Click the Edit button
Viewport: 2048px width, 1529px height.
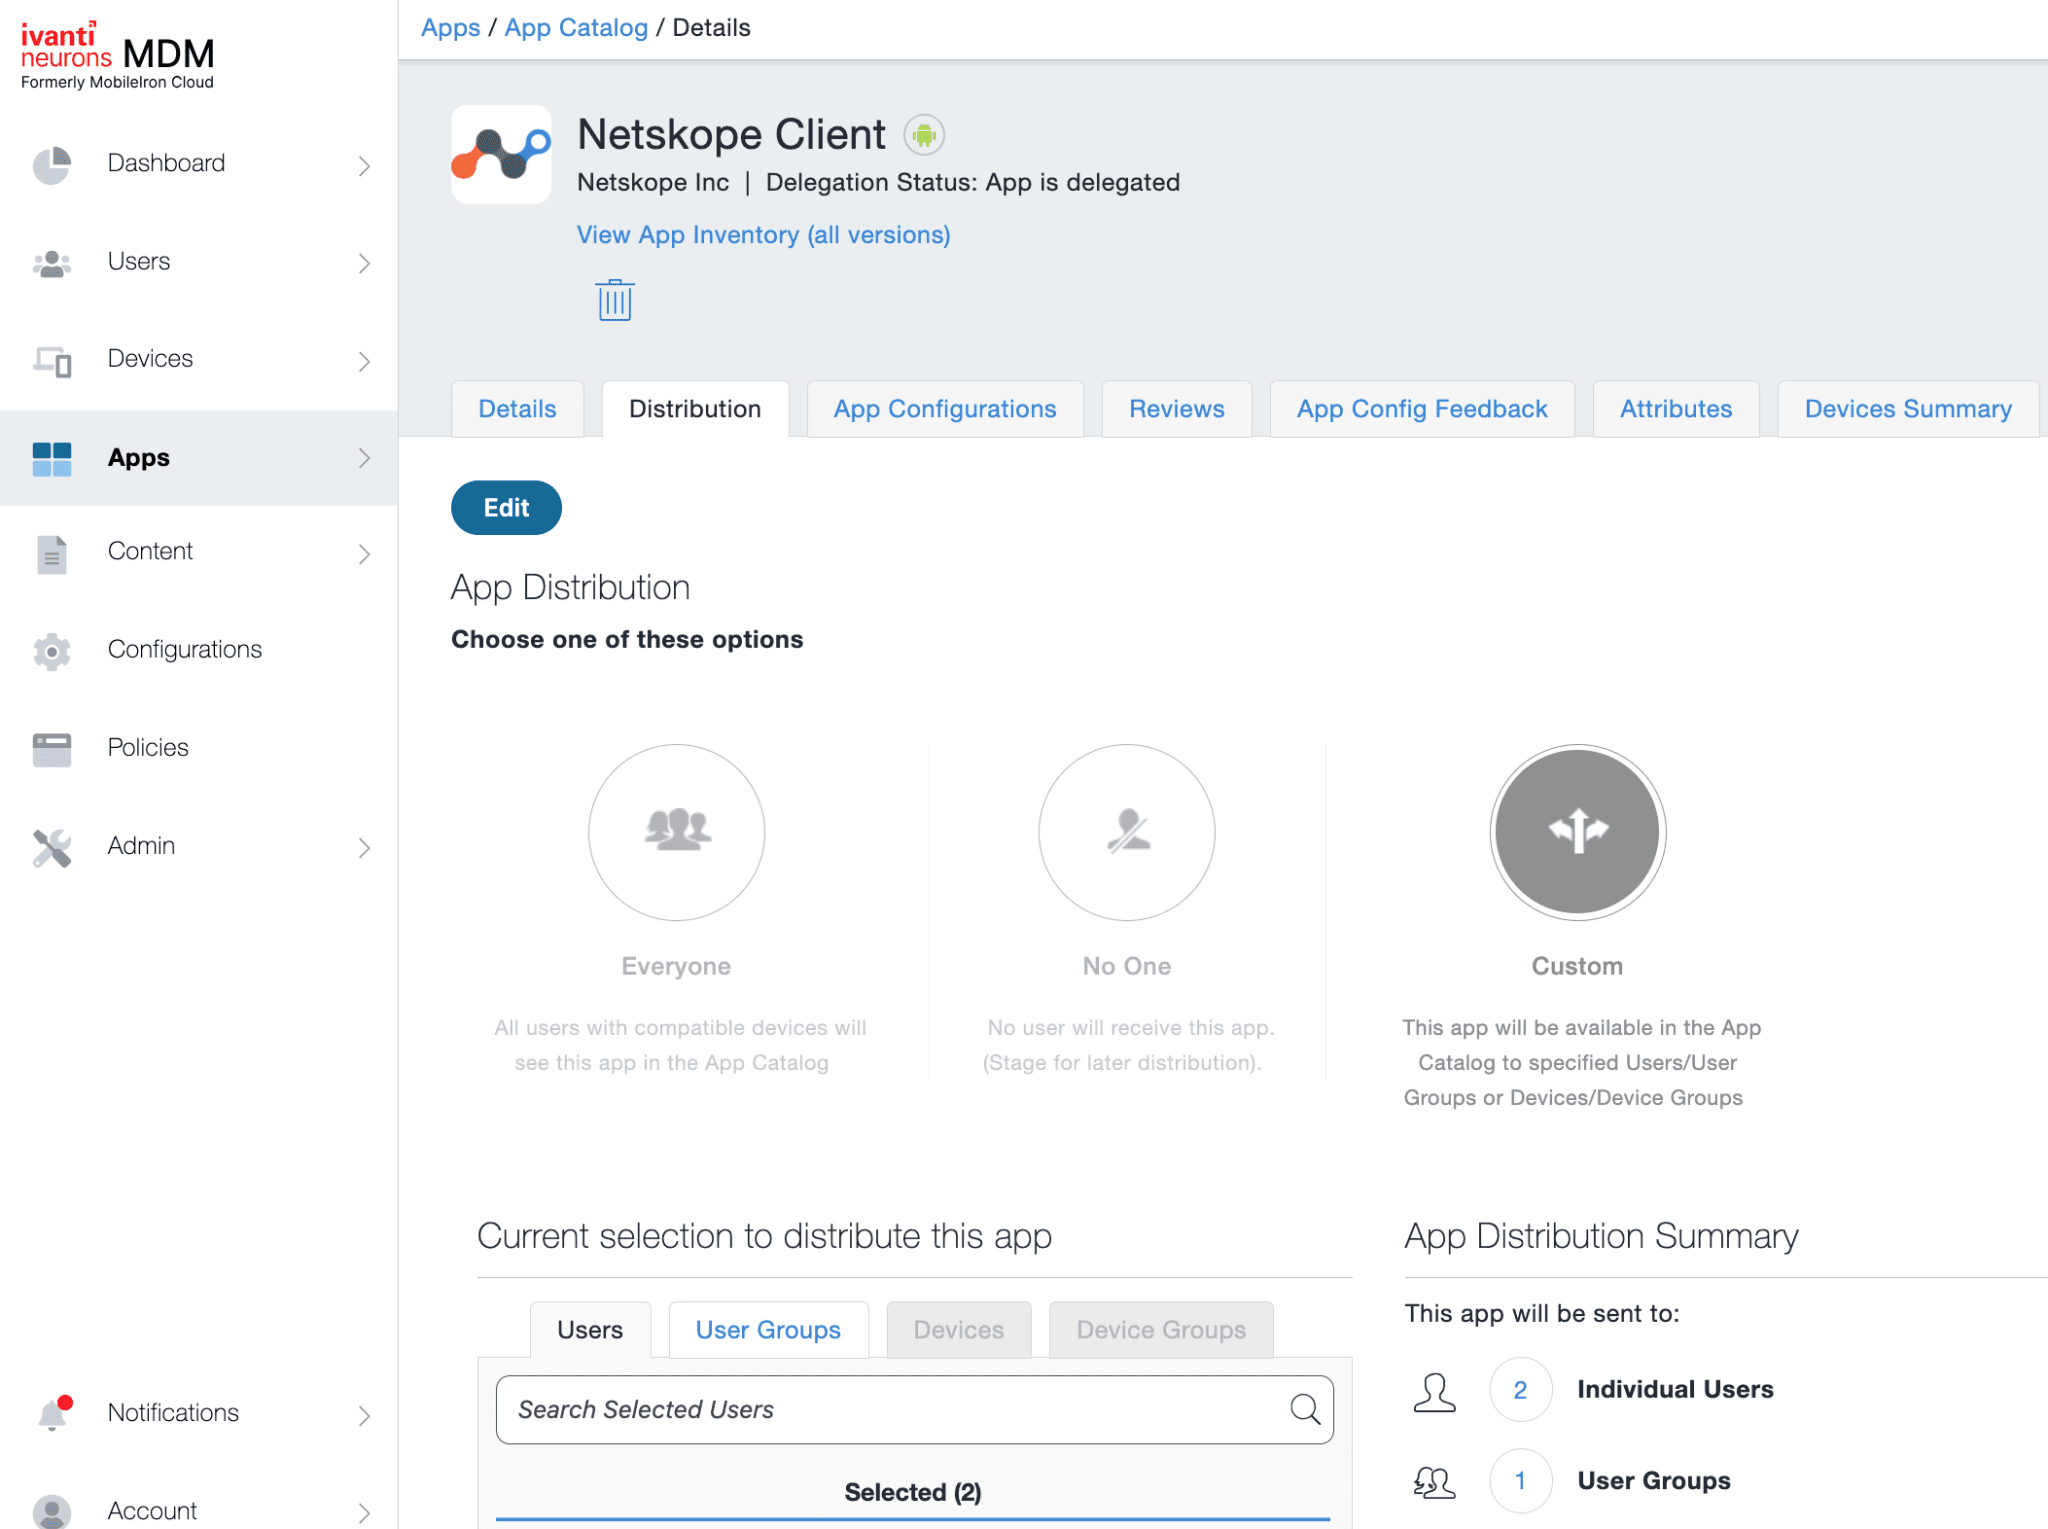pos(505,507)
